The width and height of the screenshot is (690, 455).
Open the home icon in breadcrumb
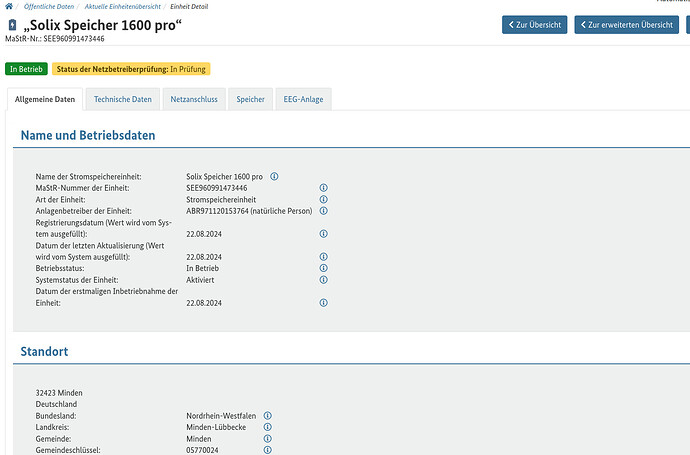click(9, 6)
